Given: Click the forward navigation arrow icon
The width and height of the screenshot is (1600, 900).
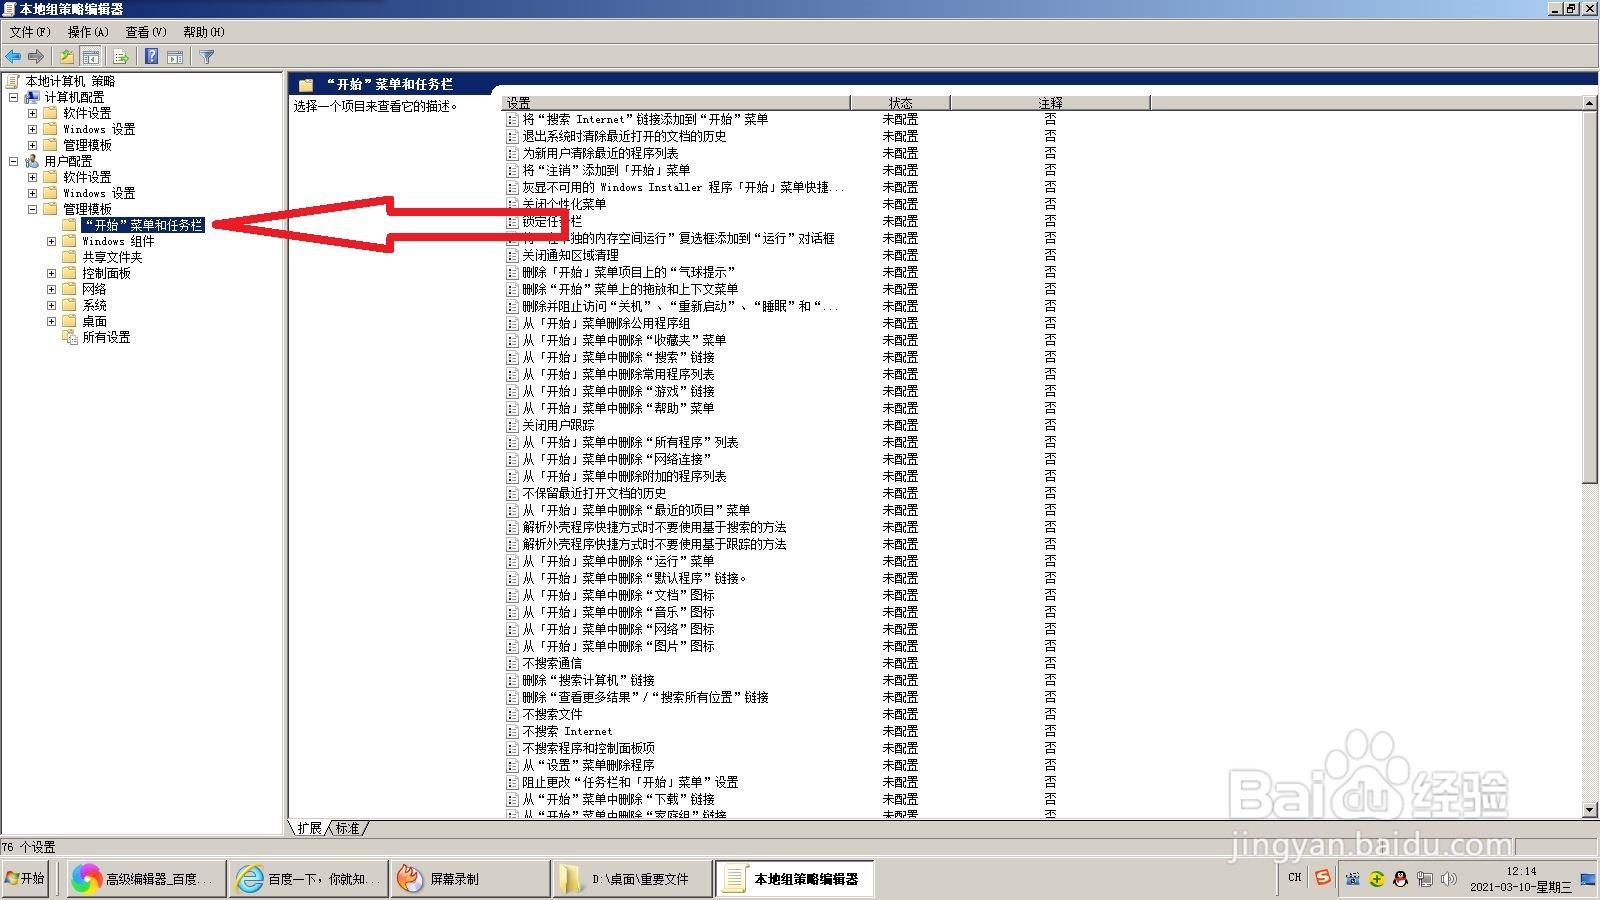Looking at the screenshot, I should pos(38,56).
